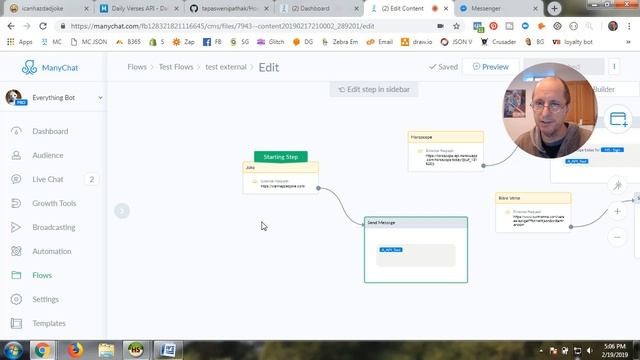Click the Preview button
640x360 pixels.
point(491,67)
